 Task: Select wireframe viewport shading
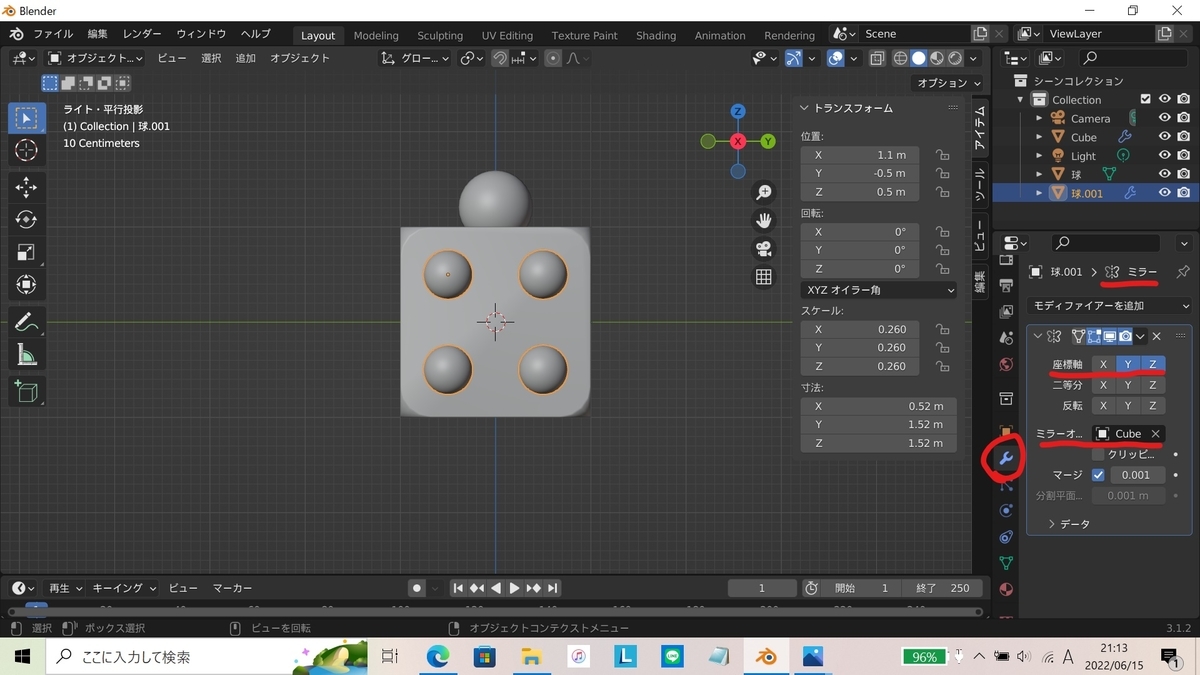point(900,59)
